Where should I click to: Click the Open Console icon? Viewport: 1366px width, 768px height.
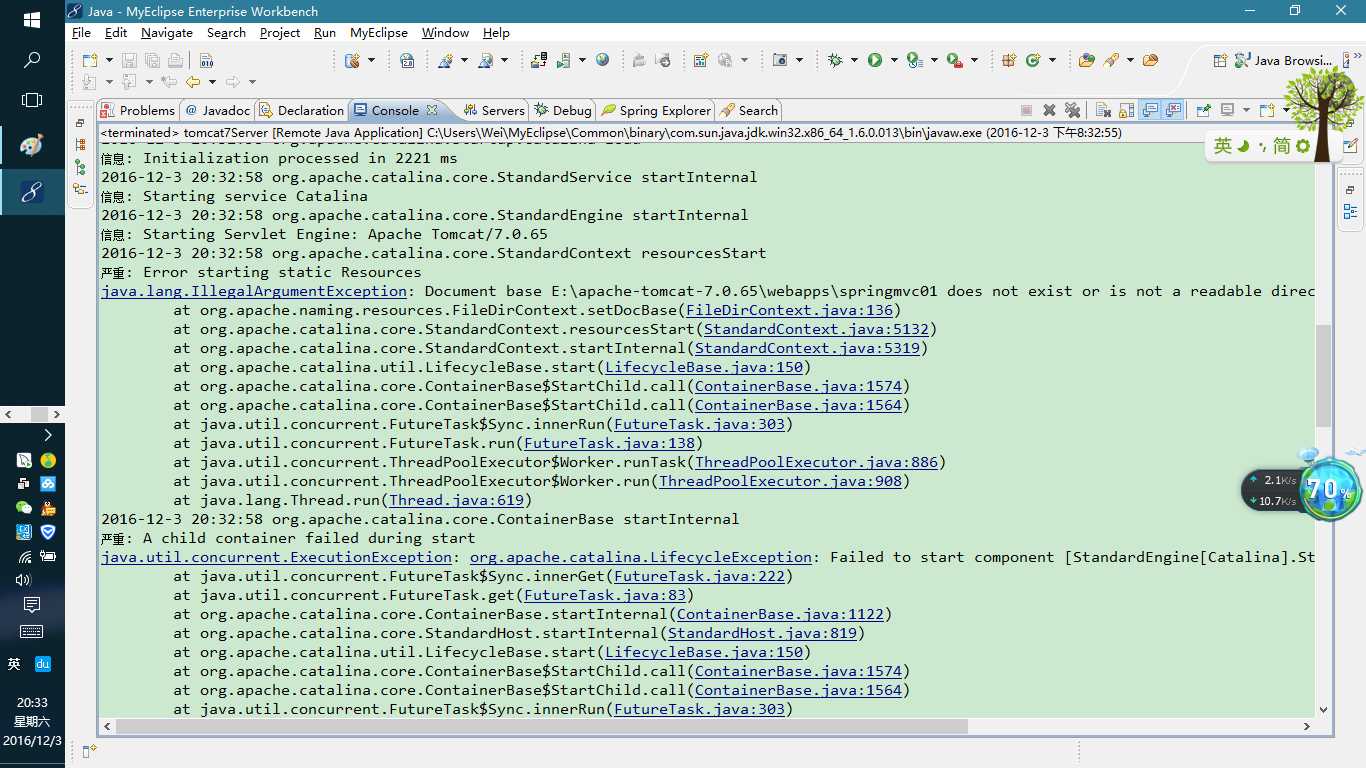[1267, 110]
